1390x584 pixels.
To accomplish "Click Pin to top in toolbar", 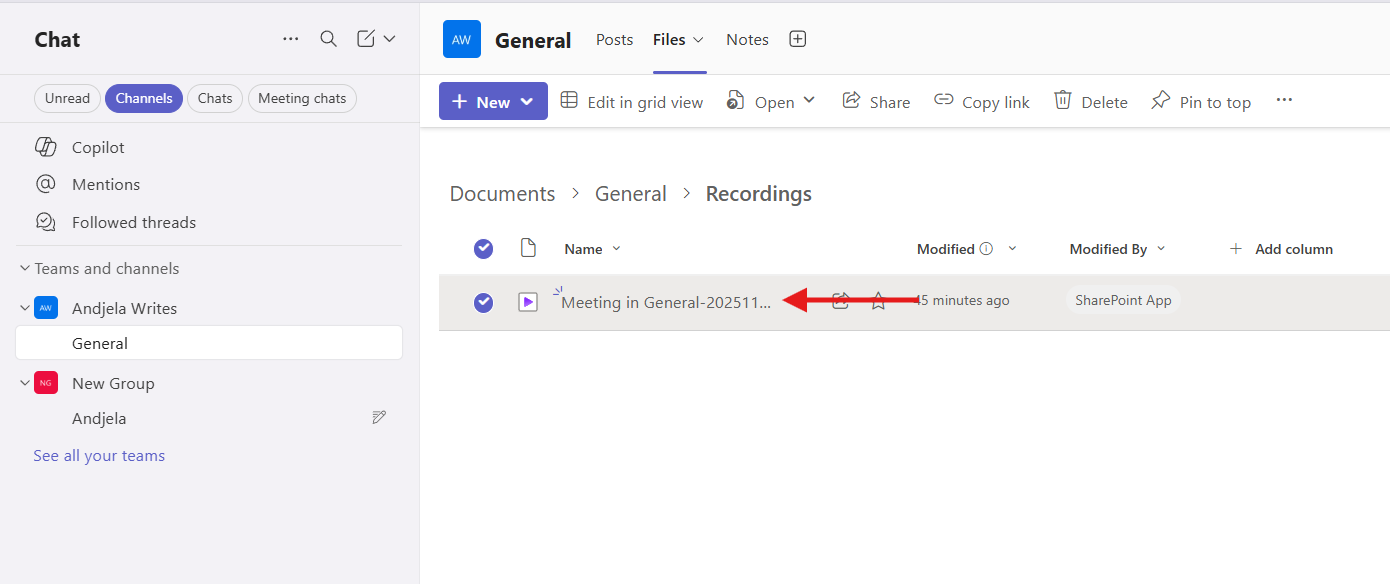I will (x=1201, y=102).
